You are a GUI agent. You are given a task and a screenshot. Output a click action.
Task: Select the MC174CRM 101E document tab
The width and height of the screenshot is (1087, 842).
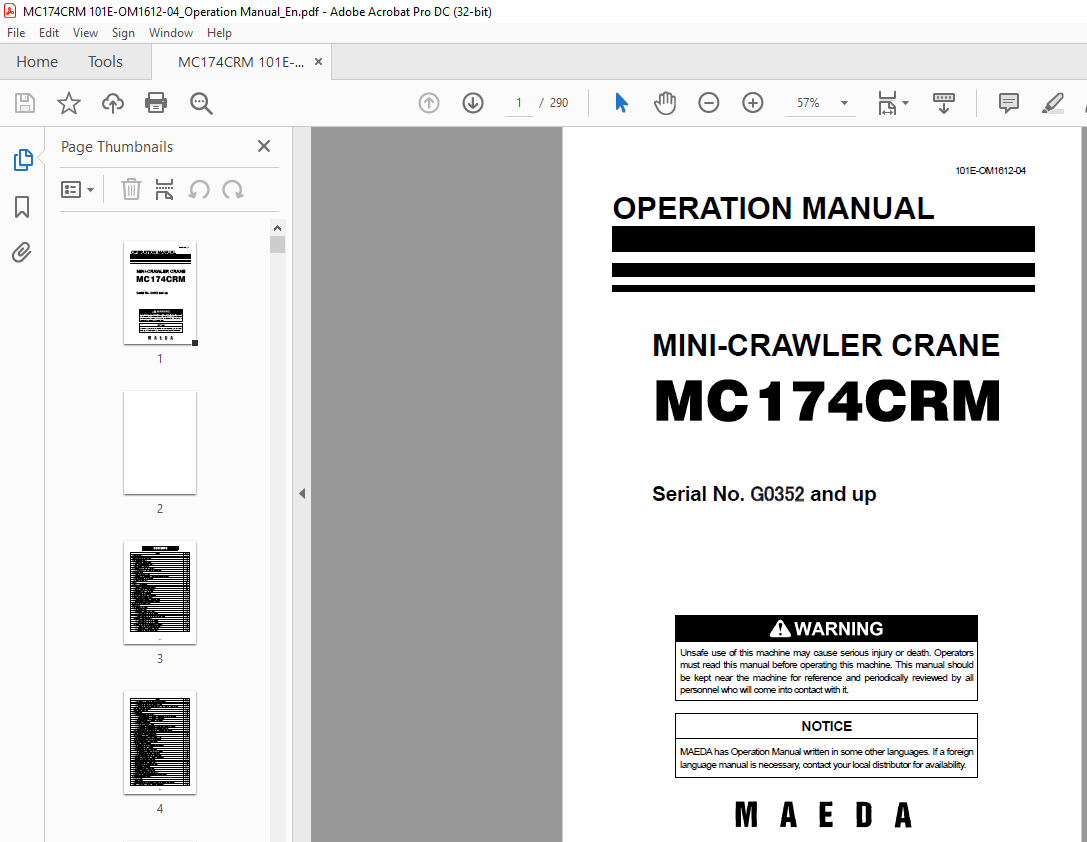(x=241, y=62)
